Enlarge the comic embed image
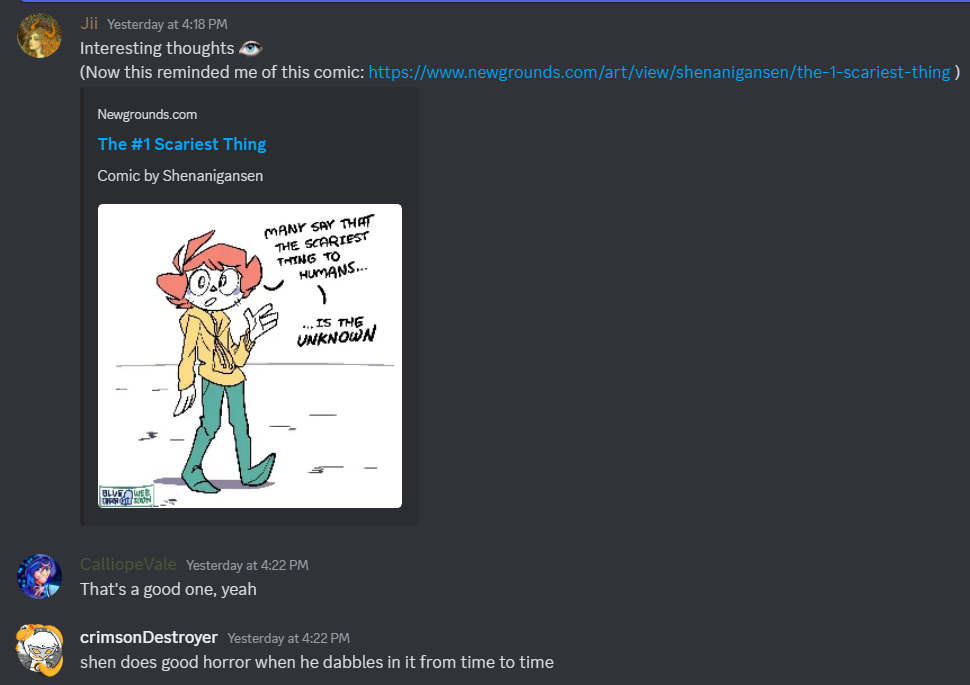The image size is (970, 685). pyautogui.click(x=250, y=356)
